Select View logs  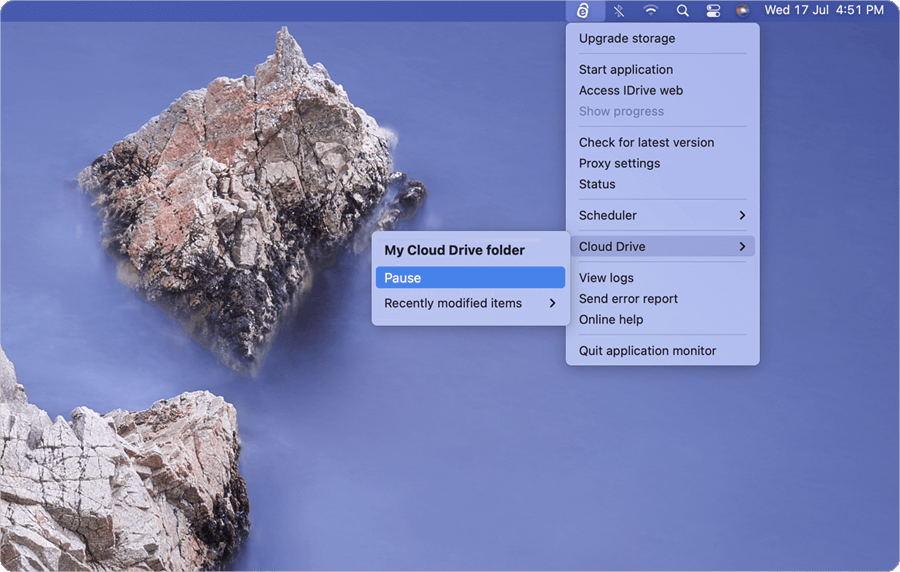(x=662, y=278)
